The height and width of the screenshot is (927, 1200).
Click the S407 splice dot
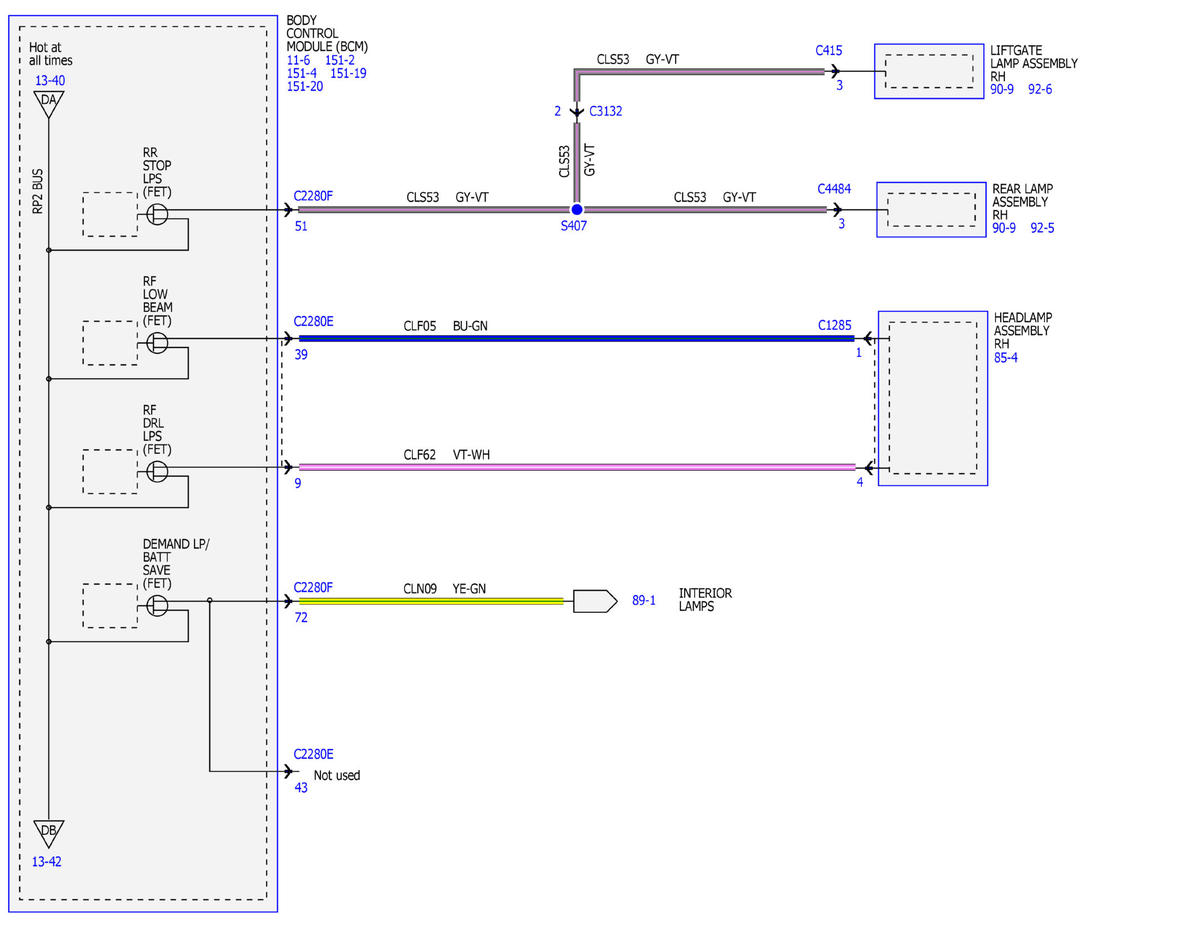576,210
